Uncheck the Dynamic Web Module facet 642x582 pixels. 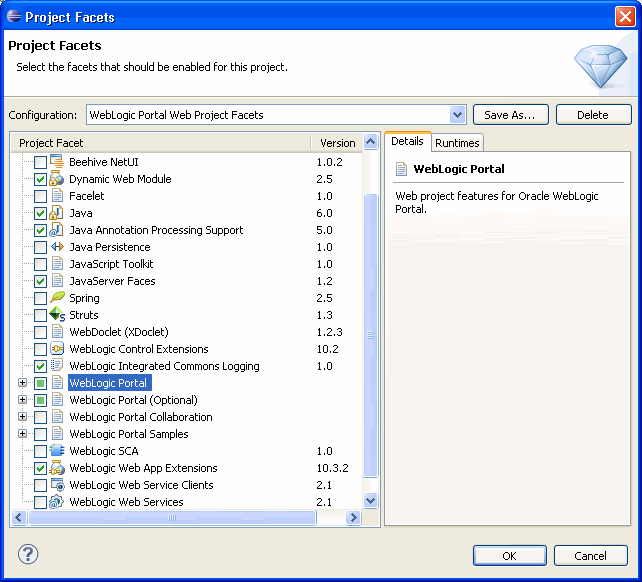40,179
